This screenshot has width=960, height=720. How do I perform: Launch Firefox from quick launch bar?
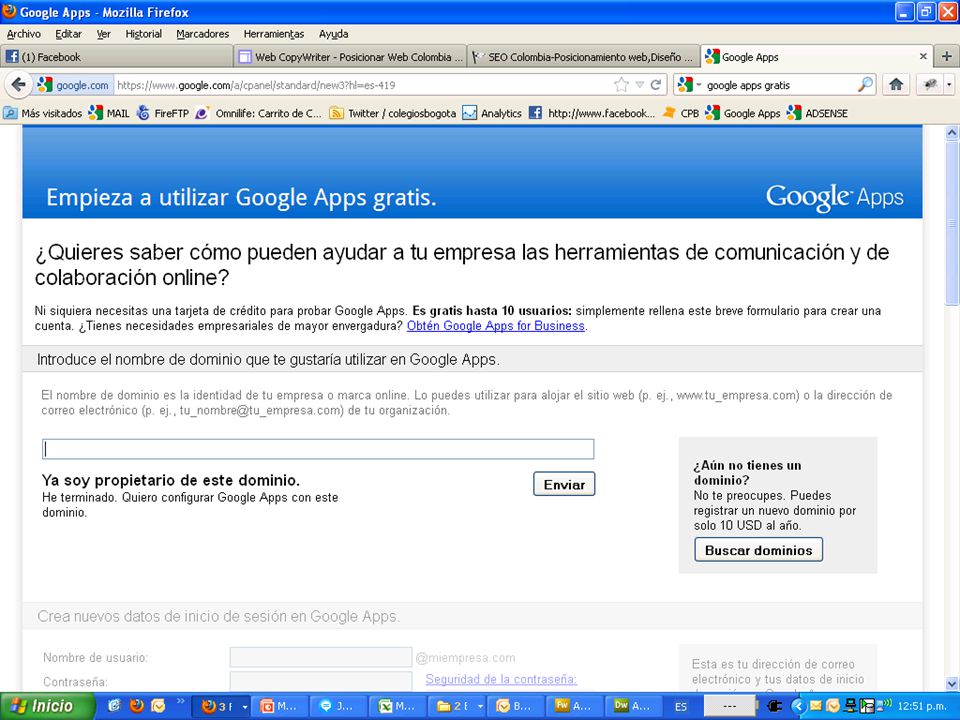(137, 706)
